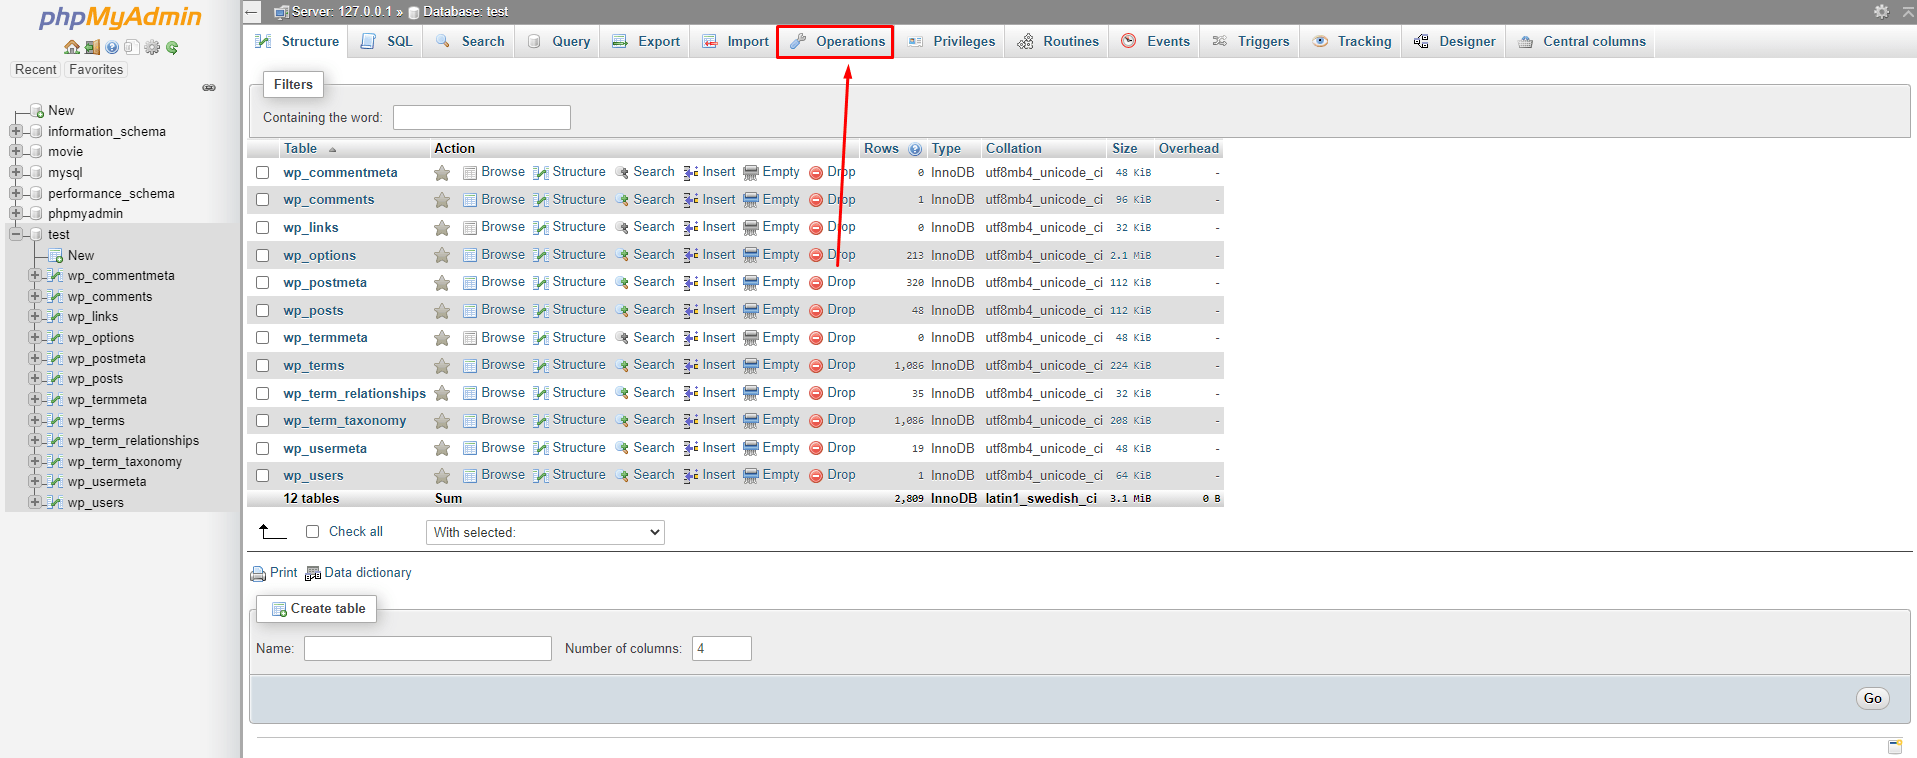The width and height of the screenshot is (1917, 758).
Task: Click the Favorites button
Action: tap(96, 70)
